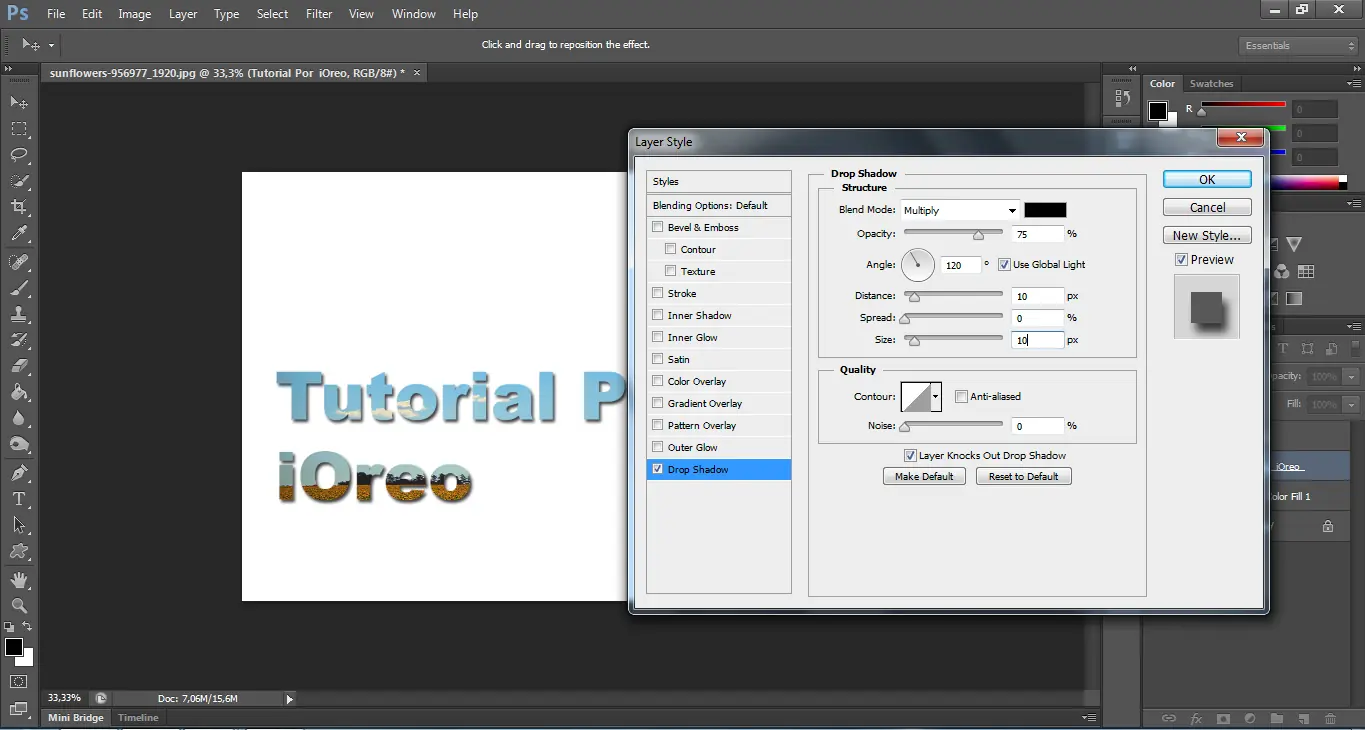Click the Noise value input field
The width and height of the screenshot is (1365, 730).
pos(1036,426)
